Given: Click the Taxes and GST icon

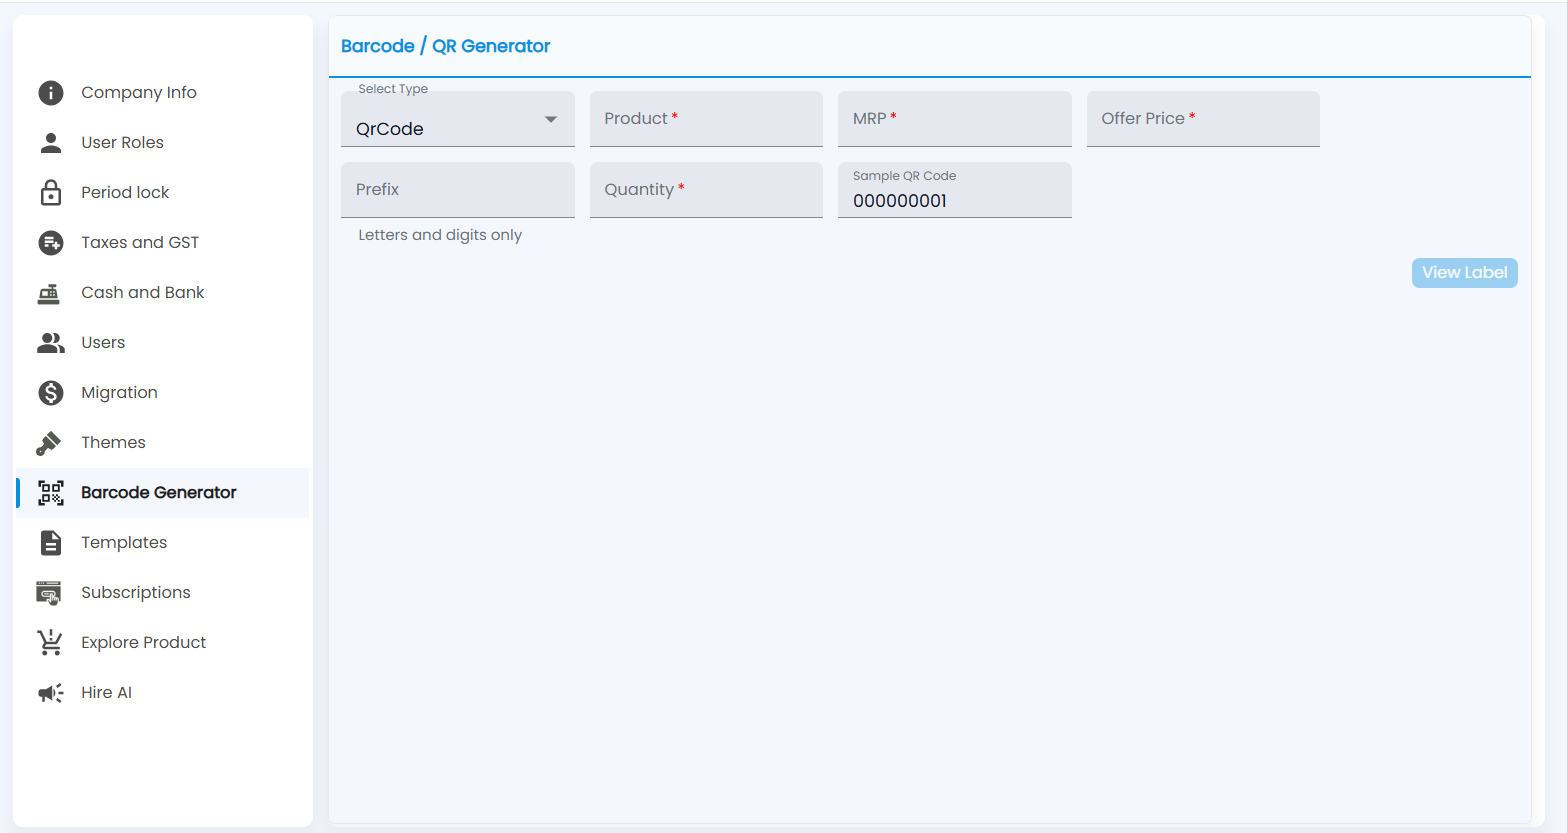Looking at the screenshot, I should point(51,243).
